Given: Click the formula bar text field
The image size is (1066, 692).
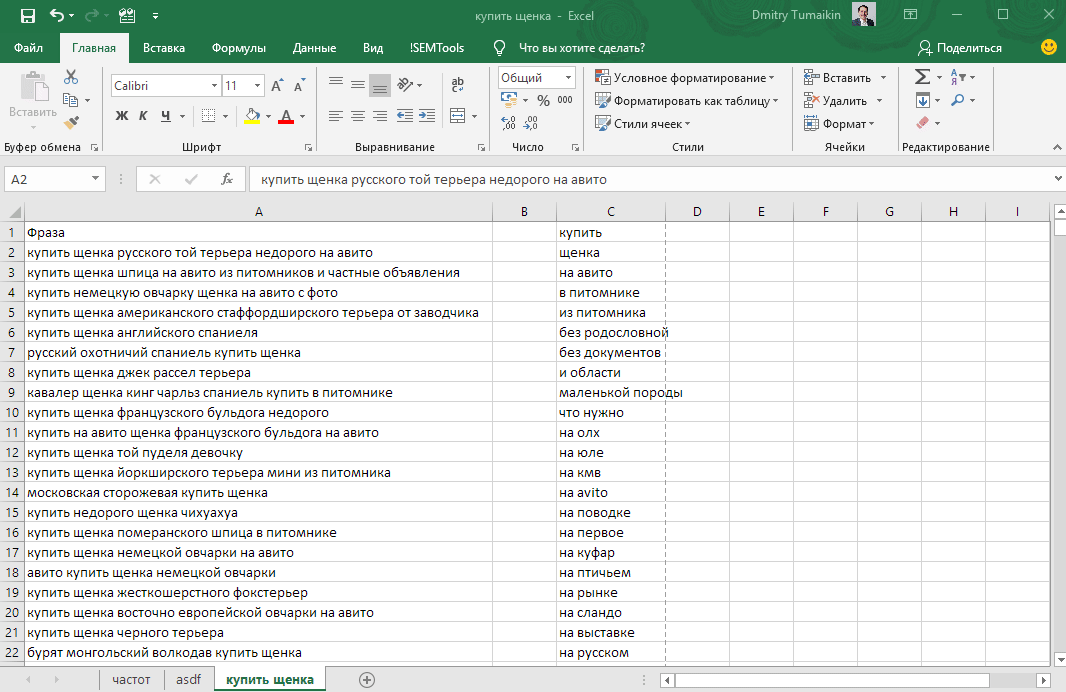Looking at the screenshot, I should [649, 179].
